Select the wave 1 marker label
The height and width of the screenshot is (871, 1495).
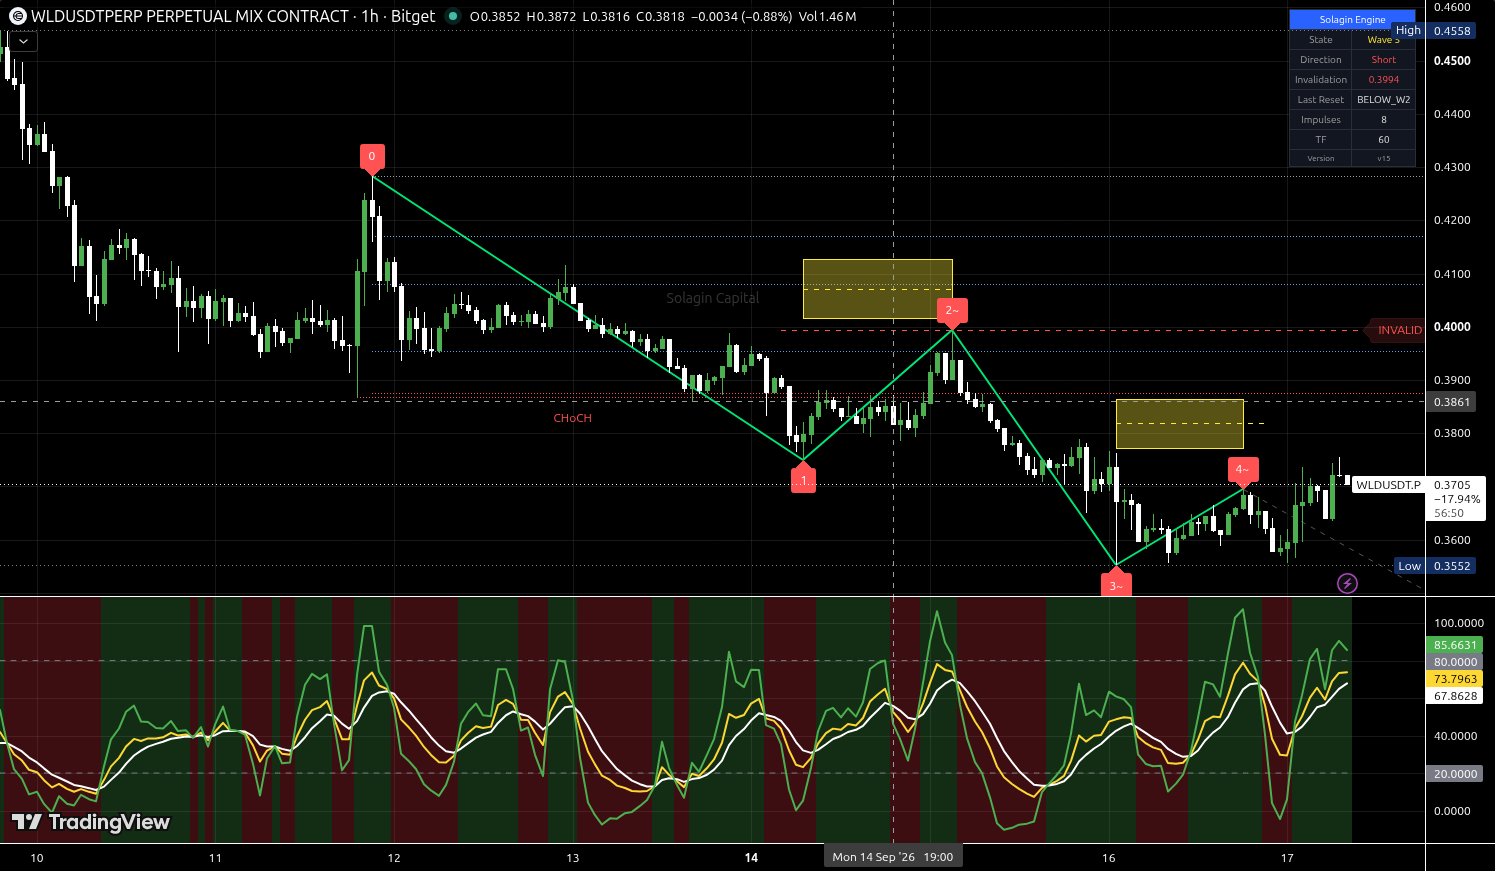pos(803,478)
